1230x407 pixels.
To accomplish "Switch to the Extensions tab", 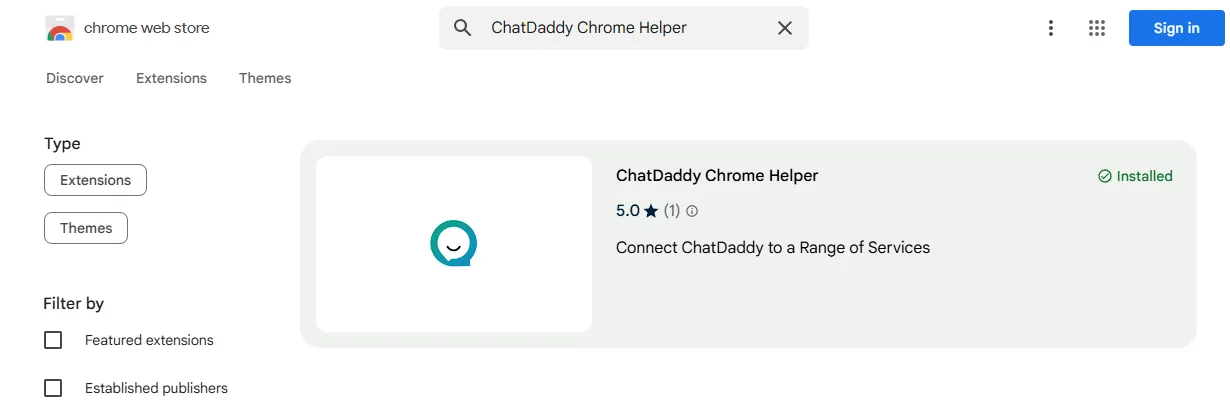I will (171, 78).
